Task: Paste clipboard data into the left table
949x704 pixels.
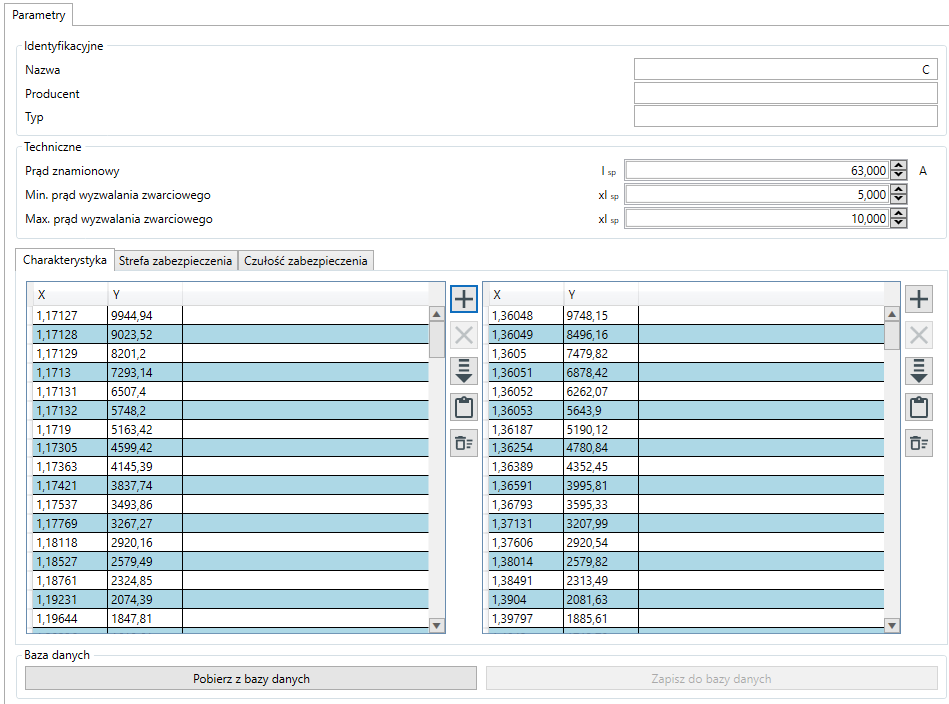Action: pos(464,407)
